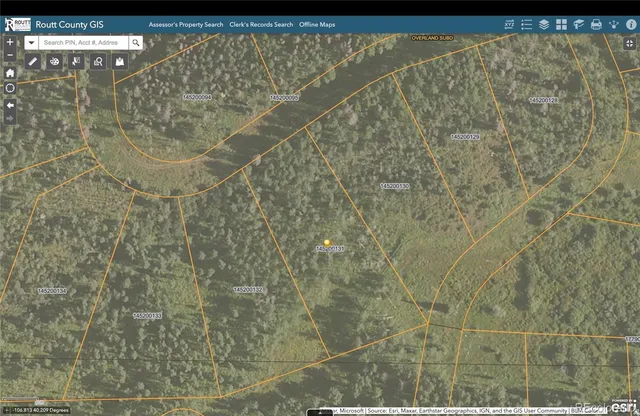The height and width of the screenshot is (416, 640).
Task: Expand the search source dropdown arrow
Action: (x=32, y=43)
